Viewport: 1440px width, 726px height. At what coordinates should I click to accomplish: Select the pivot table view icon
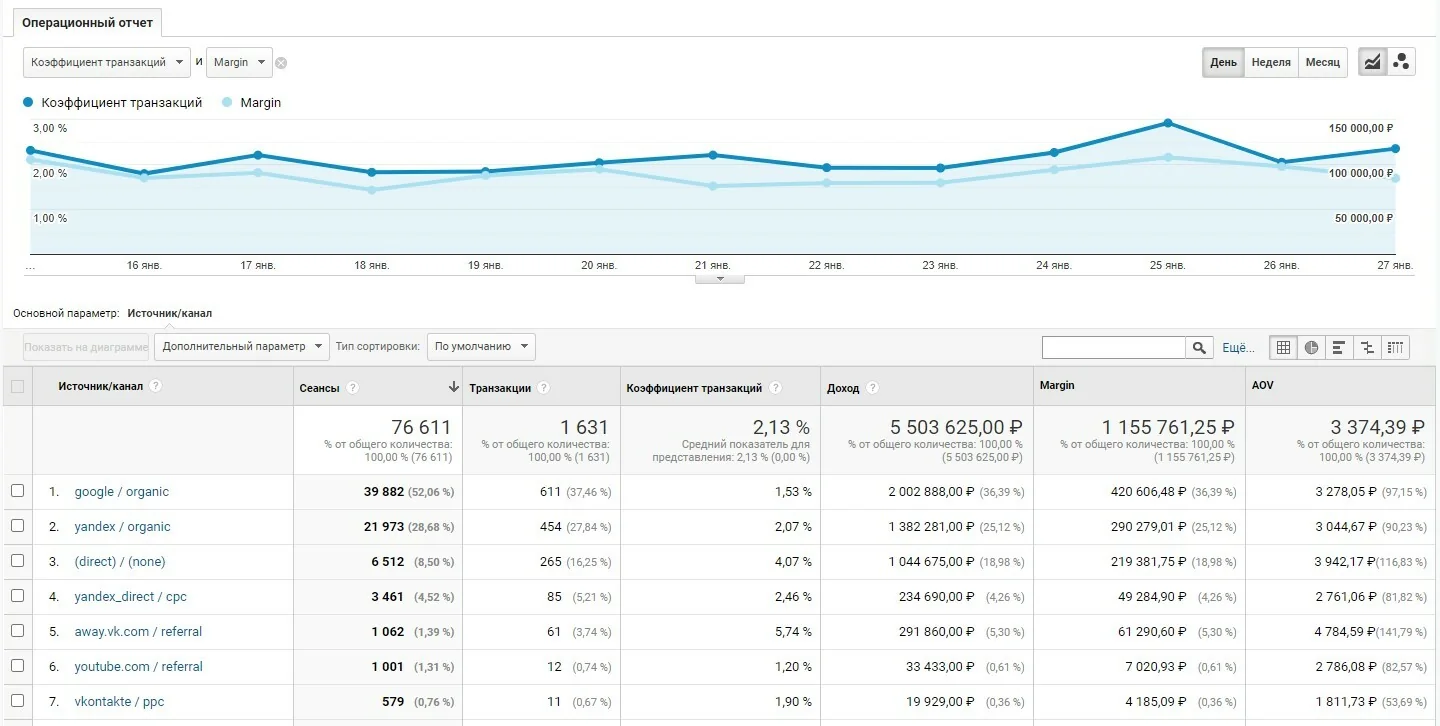click(x=1395, y=347)
